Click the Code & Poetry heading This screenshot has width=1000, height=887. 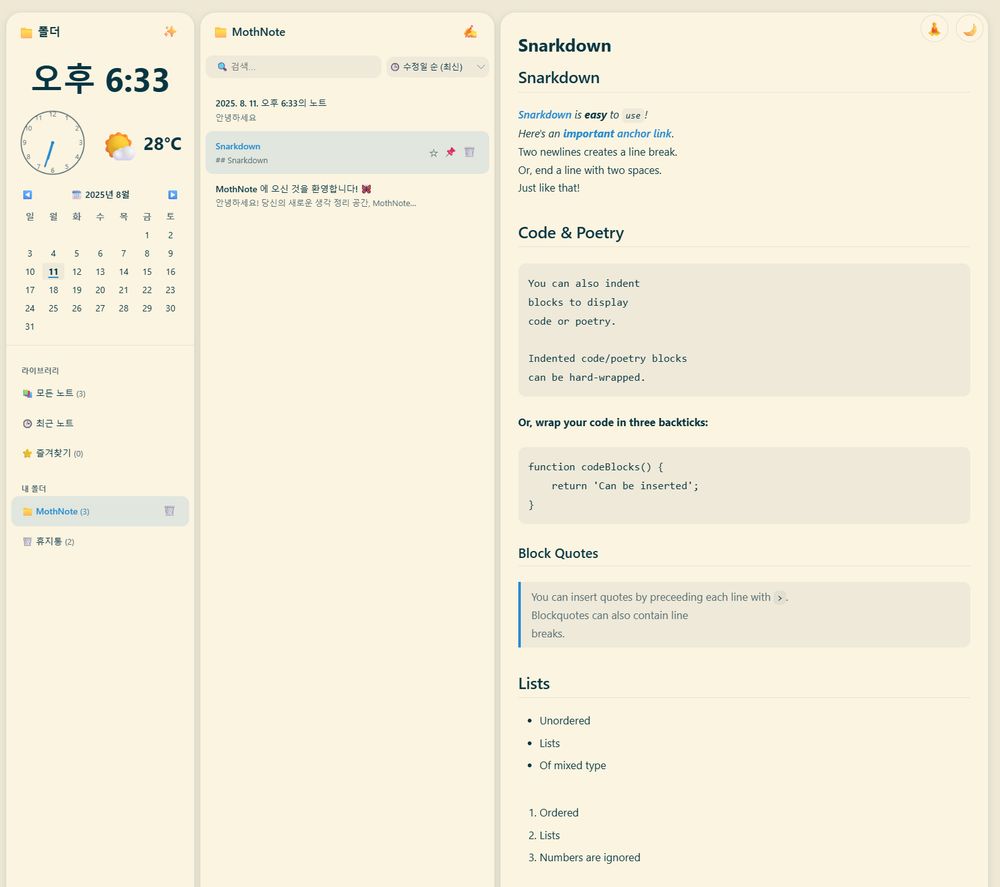pos(571,233)
